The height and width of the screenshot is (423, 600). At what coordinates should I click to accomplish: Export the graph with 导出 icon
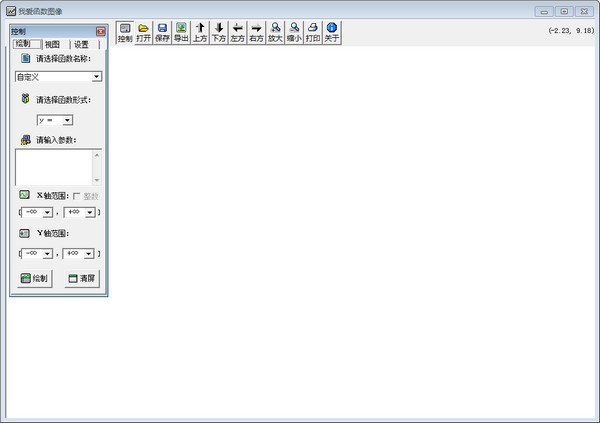point(181,32)
